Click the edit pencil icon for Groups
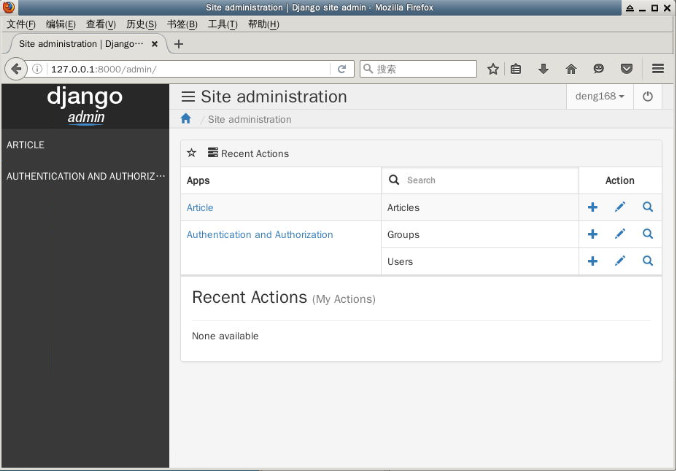Screen dimensions: 676x471 click(x=620, y=234)
